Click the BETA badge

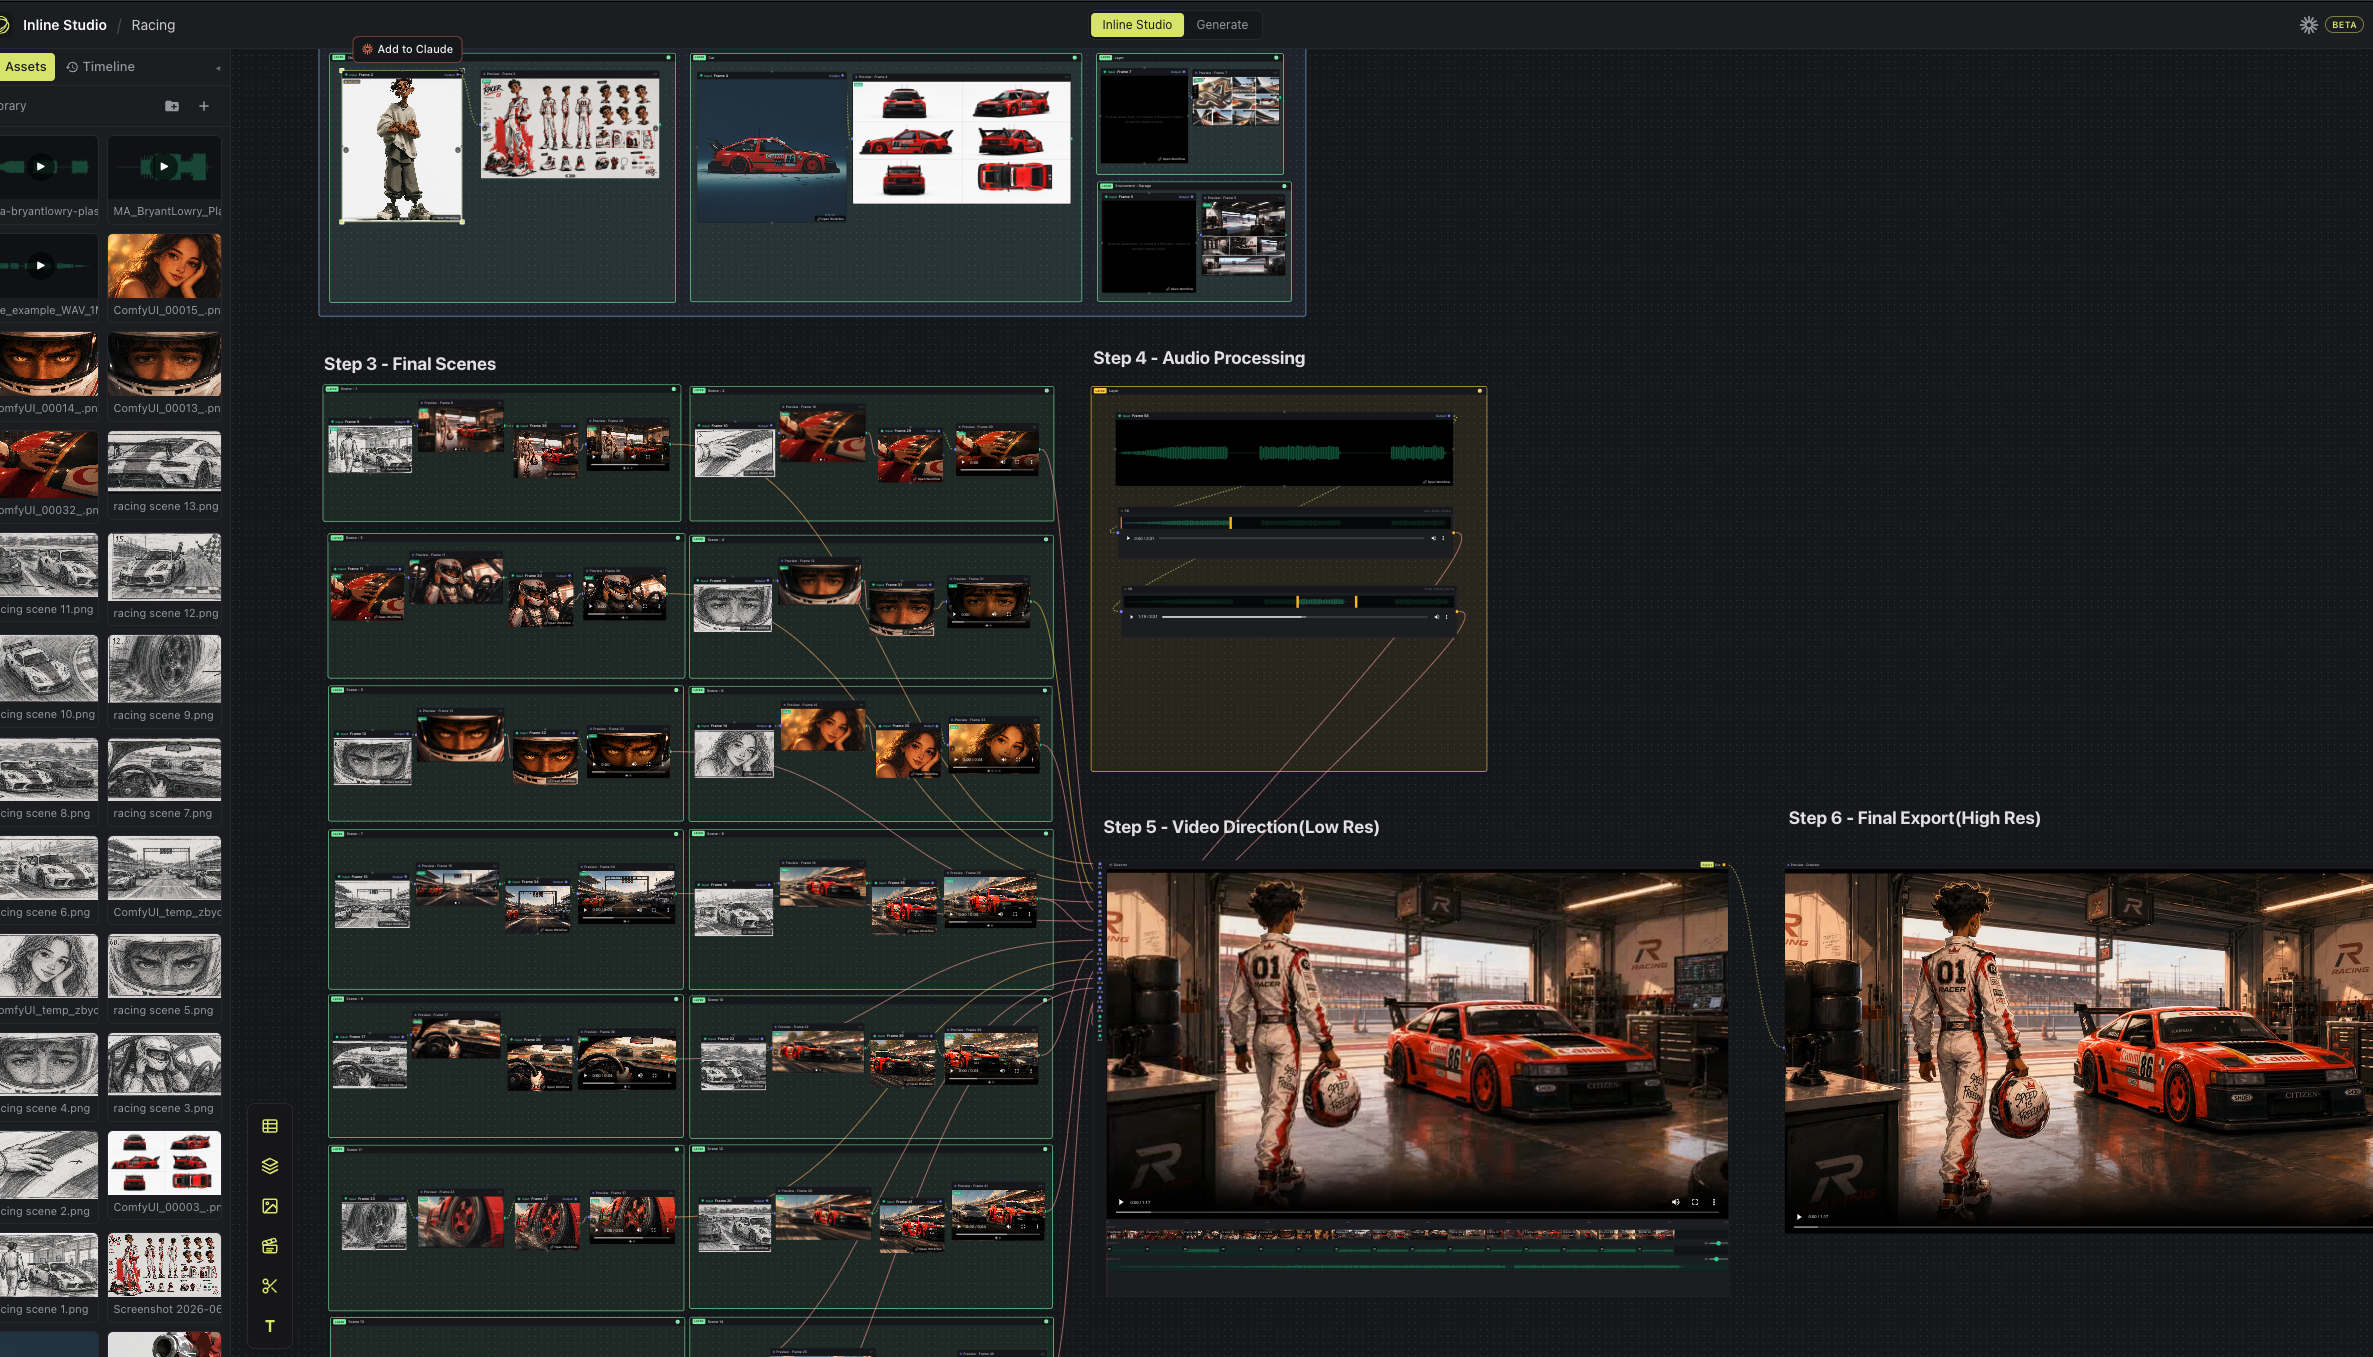coord(2344,25)
